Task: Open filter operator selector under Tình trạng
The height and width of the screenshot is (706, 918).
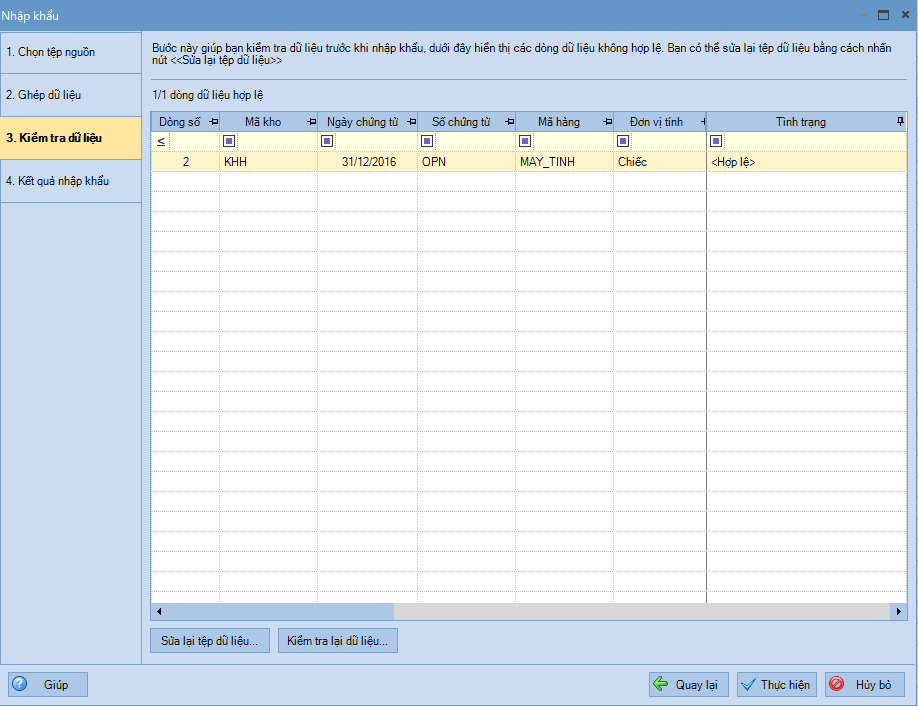Action: (x=716, y=142)
